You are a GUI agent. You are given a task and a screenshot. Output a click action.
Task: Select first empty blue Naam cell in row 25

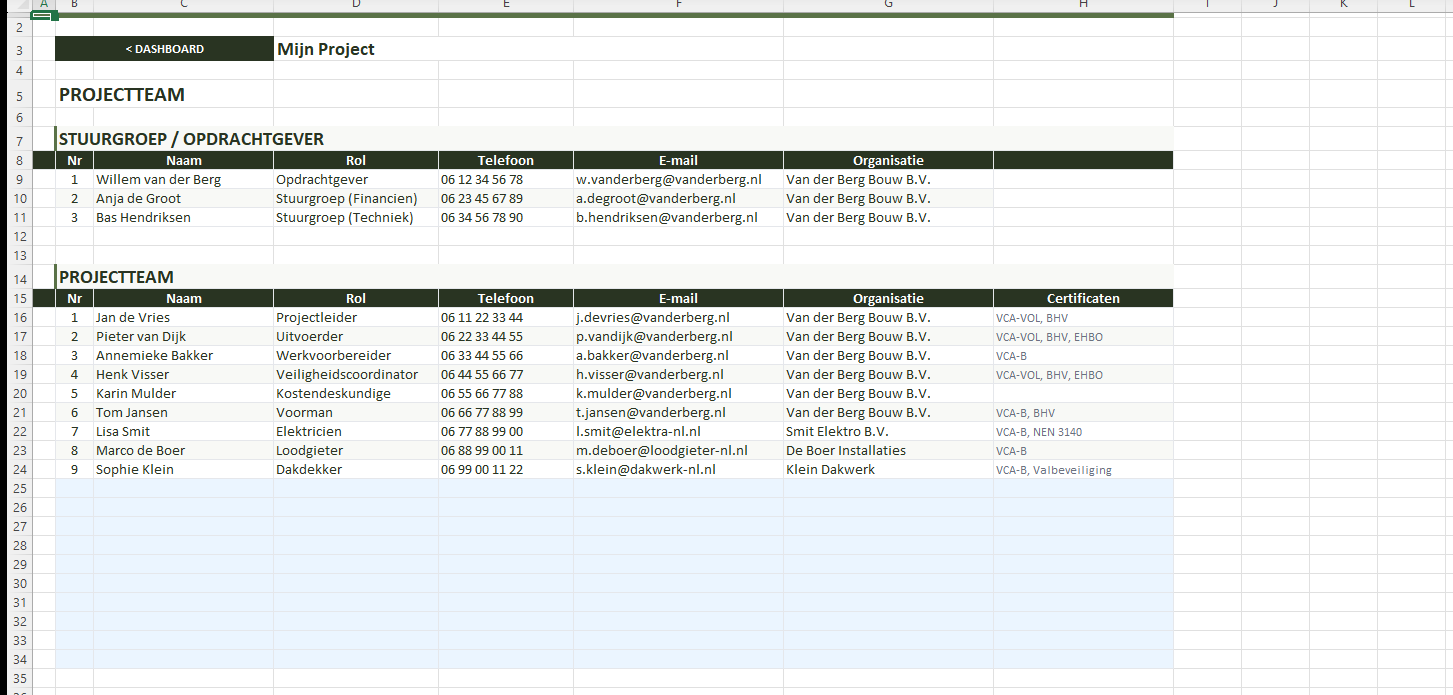coord(183,488)
